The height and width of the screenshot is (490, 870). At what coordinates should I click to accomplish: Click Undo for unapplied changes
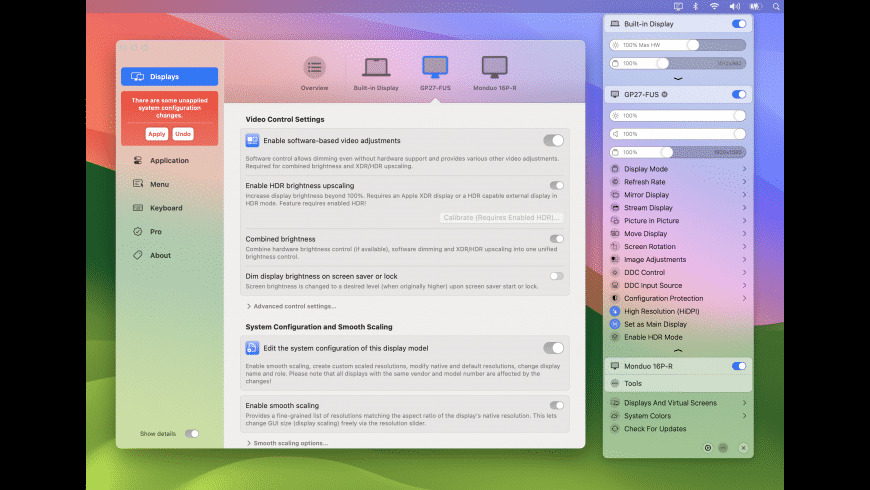pos(183,134)
